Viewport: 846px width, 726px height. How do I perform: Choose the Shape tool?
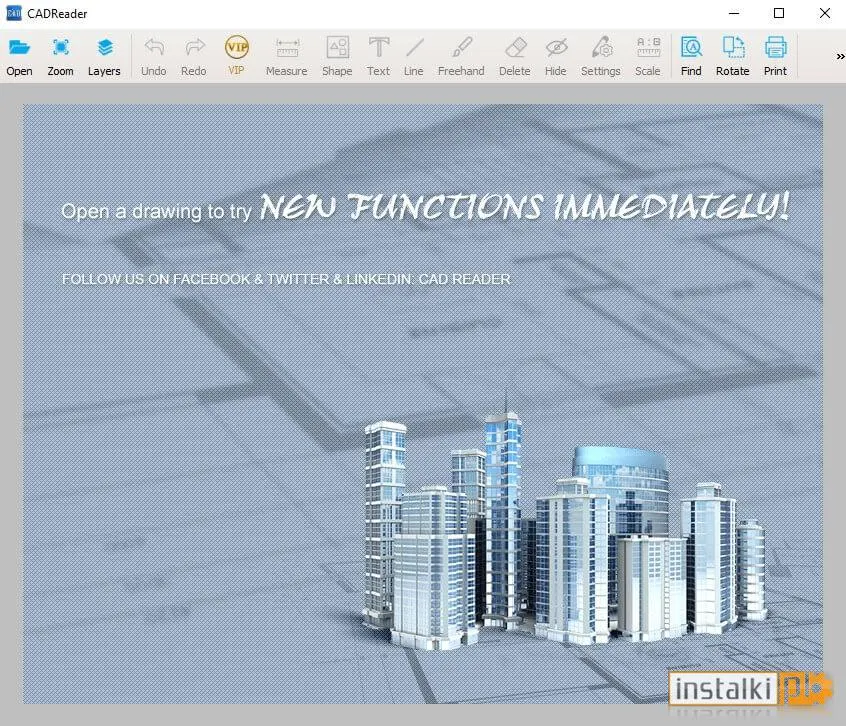pos(337,57)
